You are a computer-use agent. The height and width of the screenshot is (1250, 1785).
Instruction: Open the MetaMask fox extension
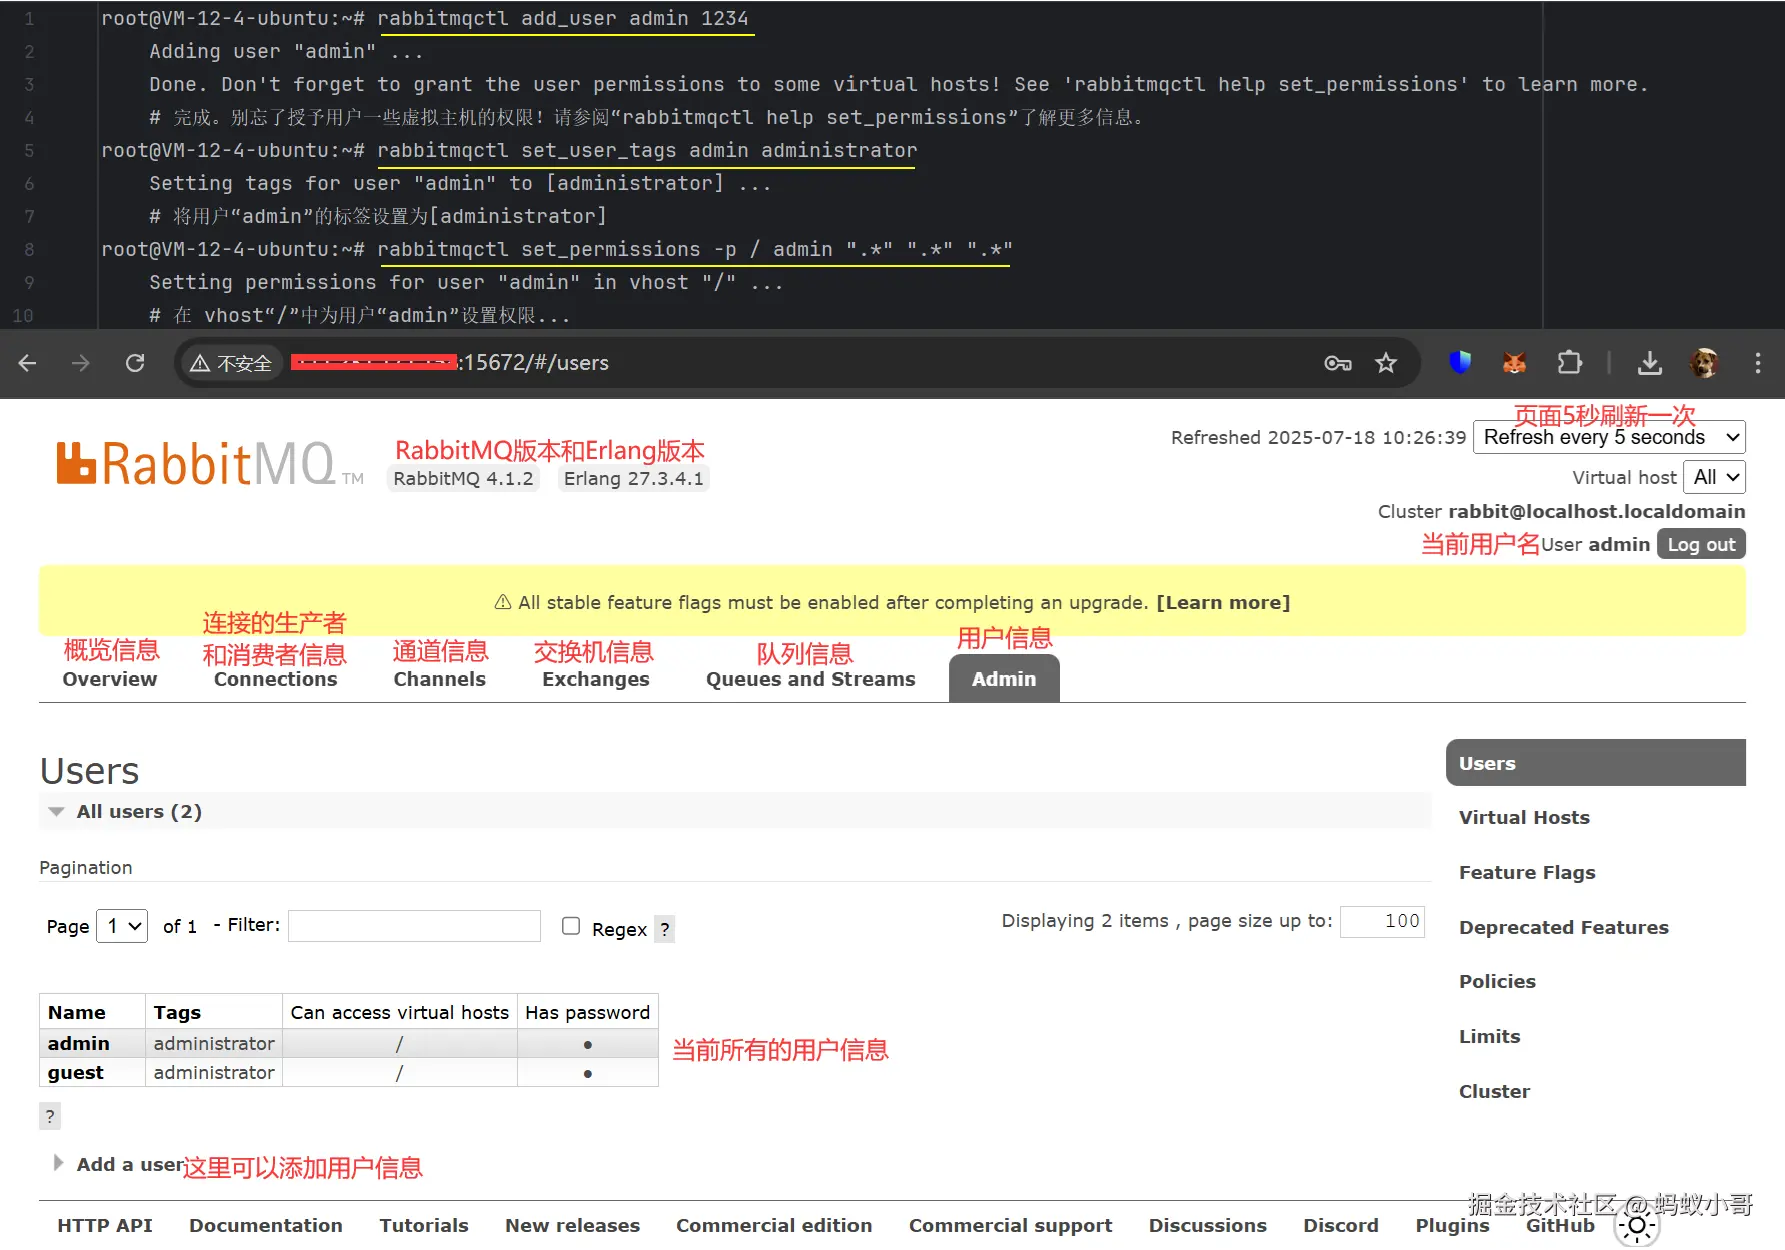(x=1514, y=362)
